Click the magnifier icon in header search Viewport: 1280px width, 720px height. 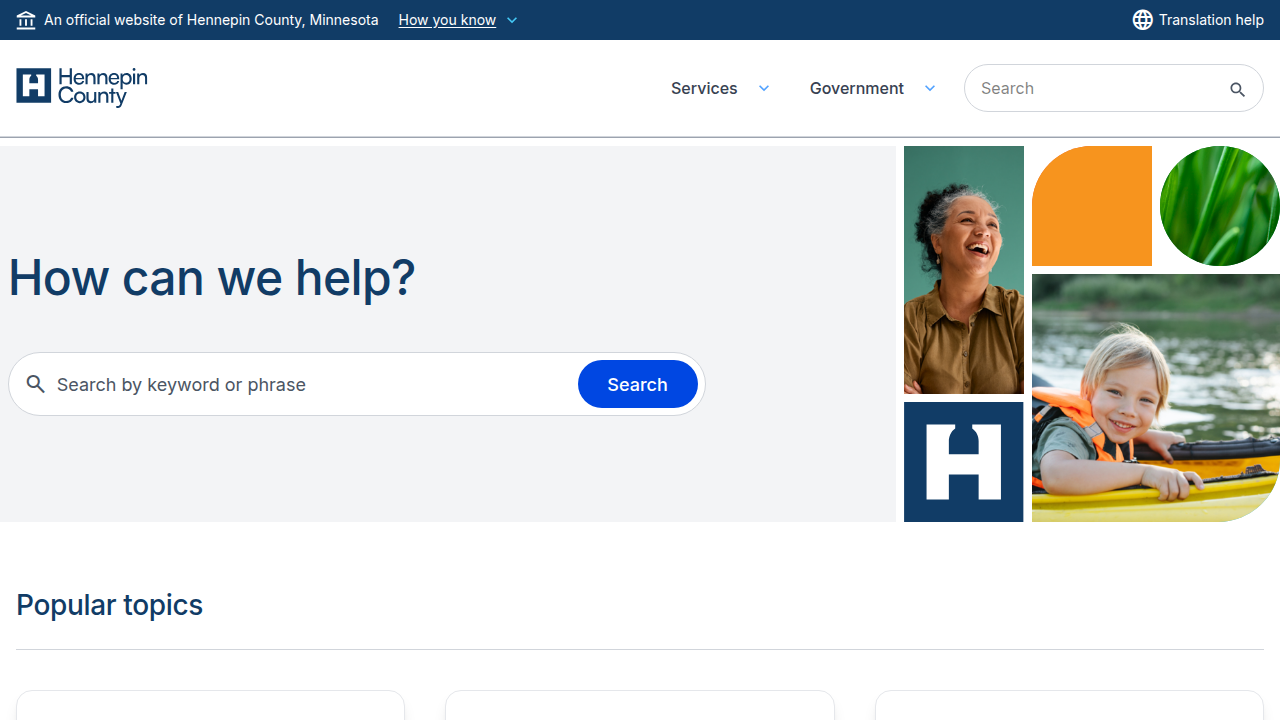(x=1237, y=89)
